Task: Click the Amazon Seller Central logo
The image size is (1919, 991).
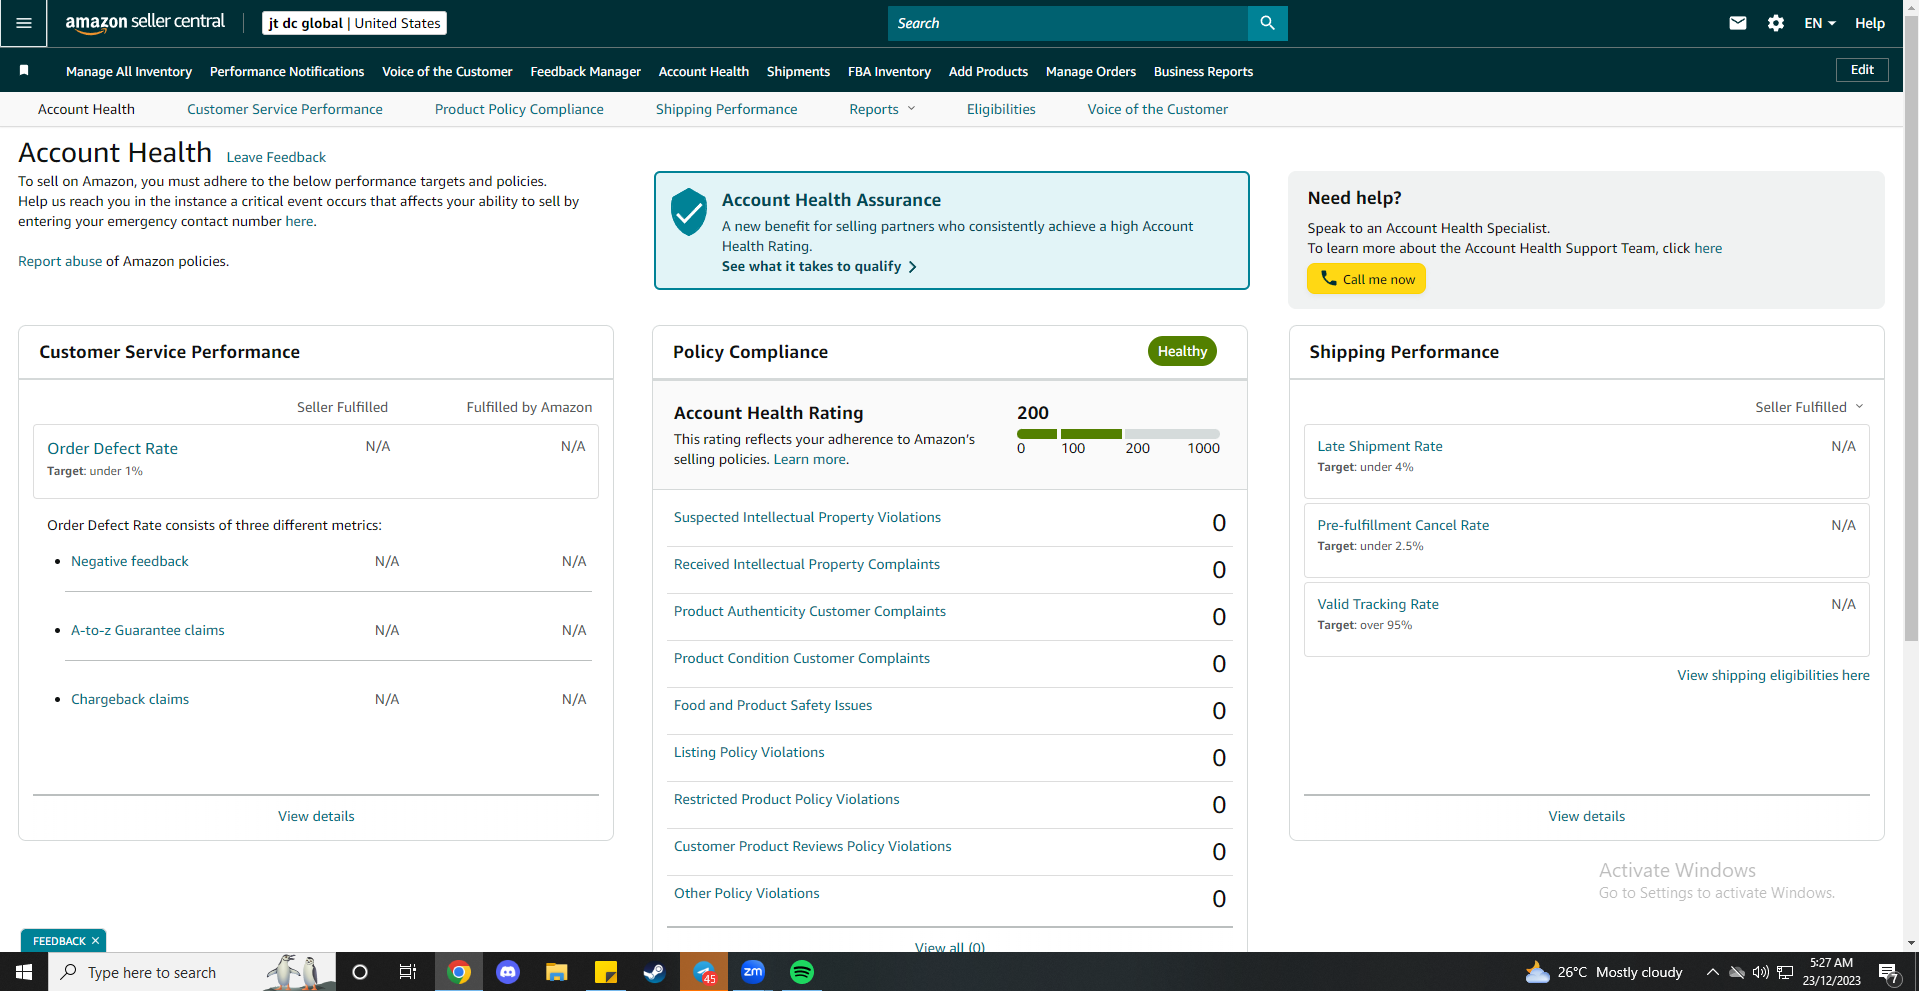Action: tap(145, 23)
